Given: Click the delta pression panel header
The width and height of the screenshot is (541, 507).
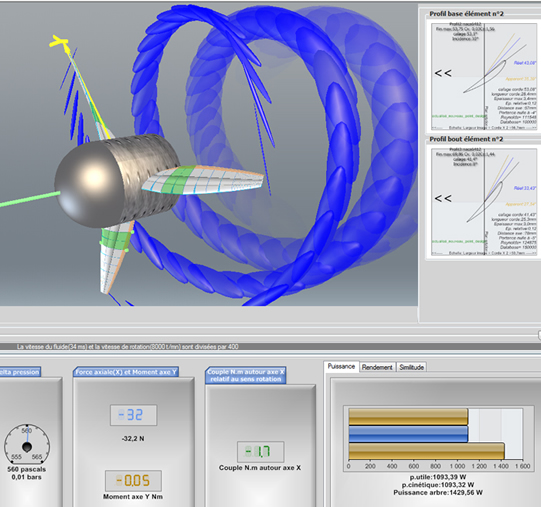Looking at the screenshot, I should (x=20, y=372).
